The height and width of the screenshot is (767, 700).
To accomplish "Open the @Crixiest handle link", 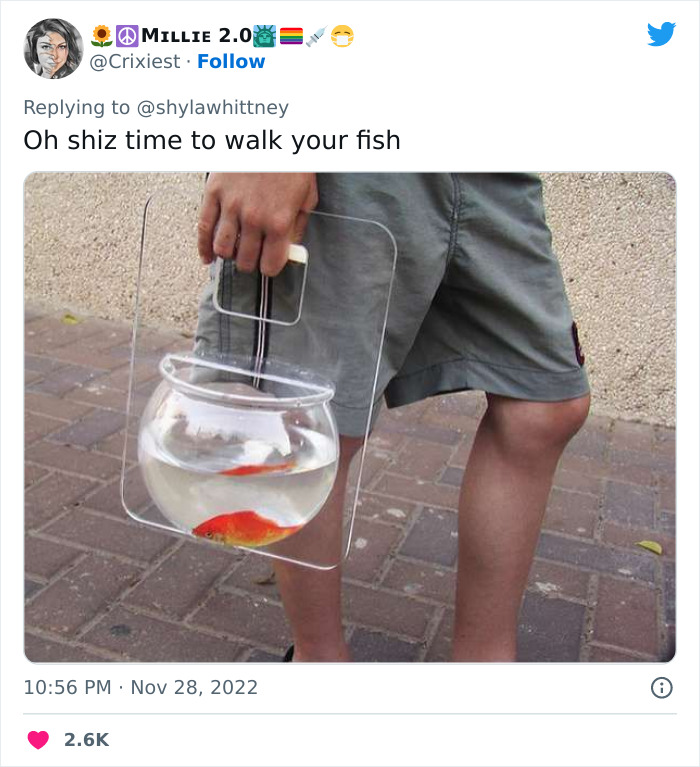I will point(136,62).
